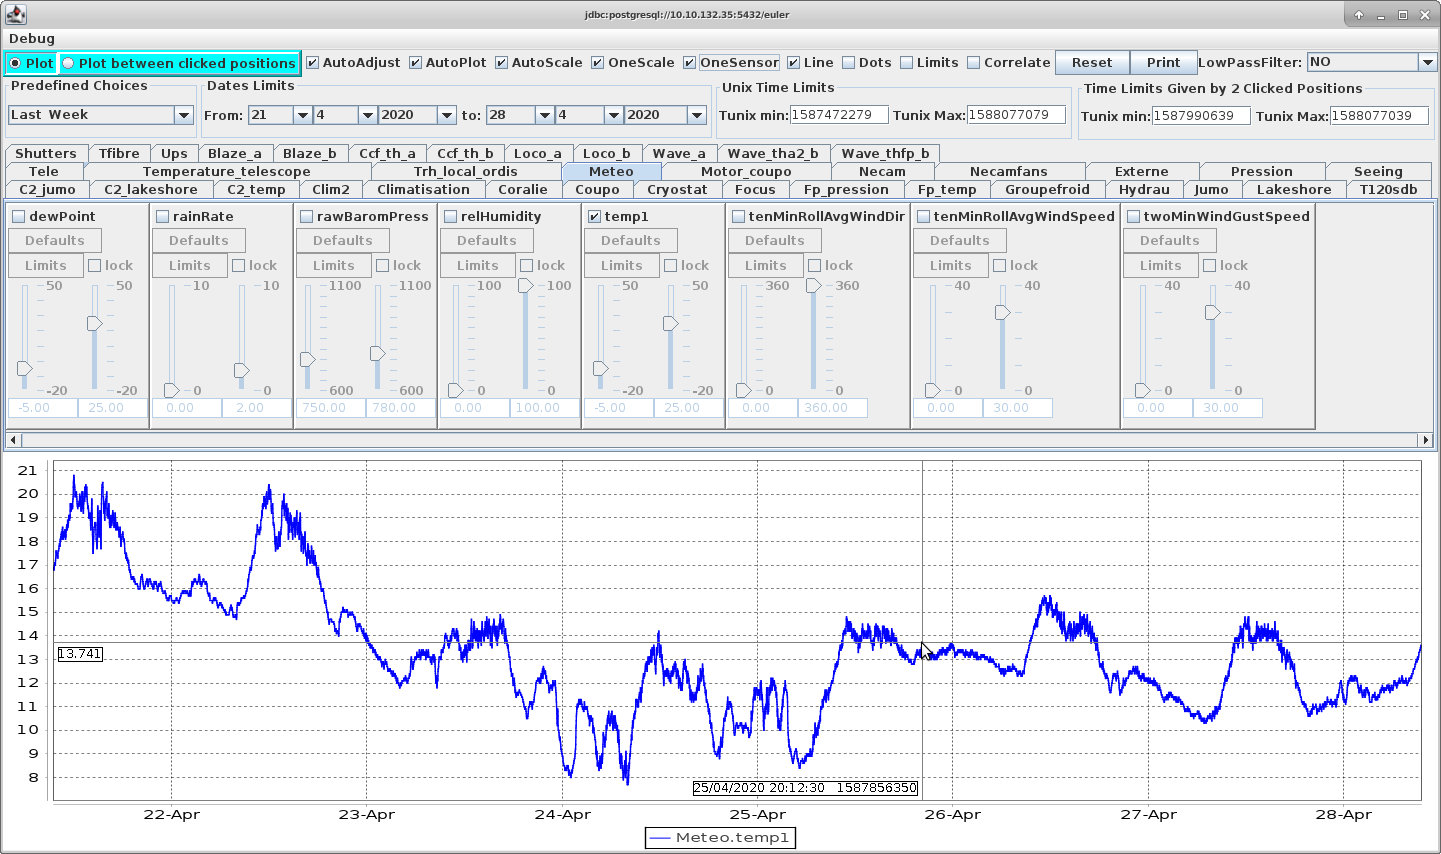Image resolution: width=1441 pixels, height=854 pixels.
Task: Click the window roll-up arrow in title bar
Action: click(x=1359, y=15)
